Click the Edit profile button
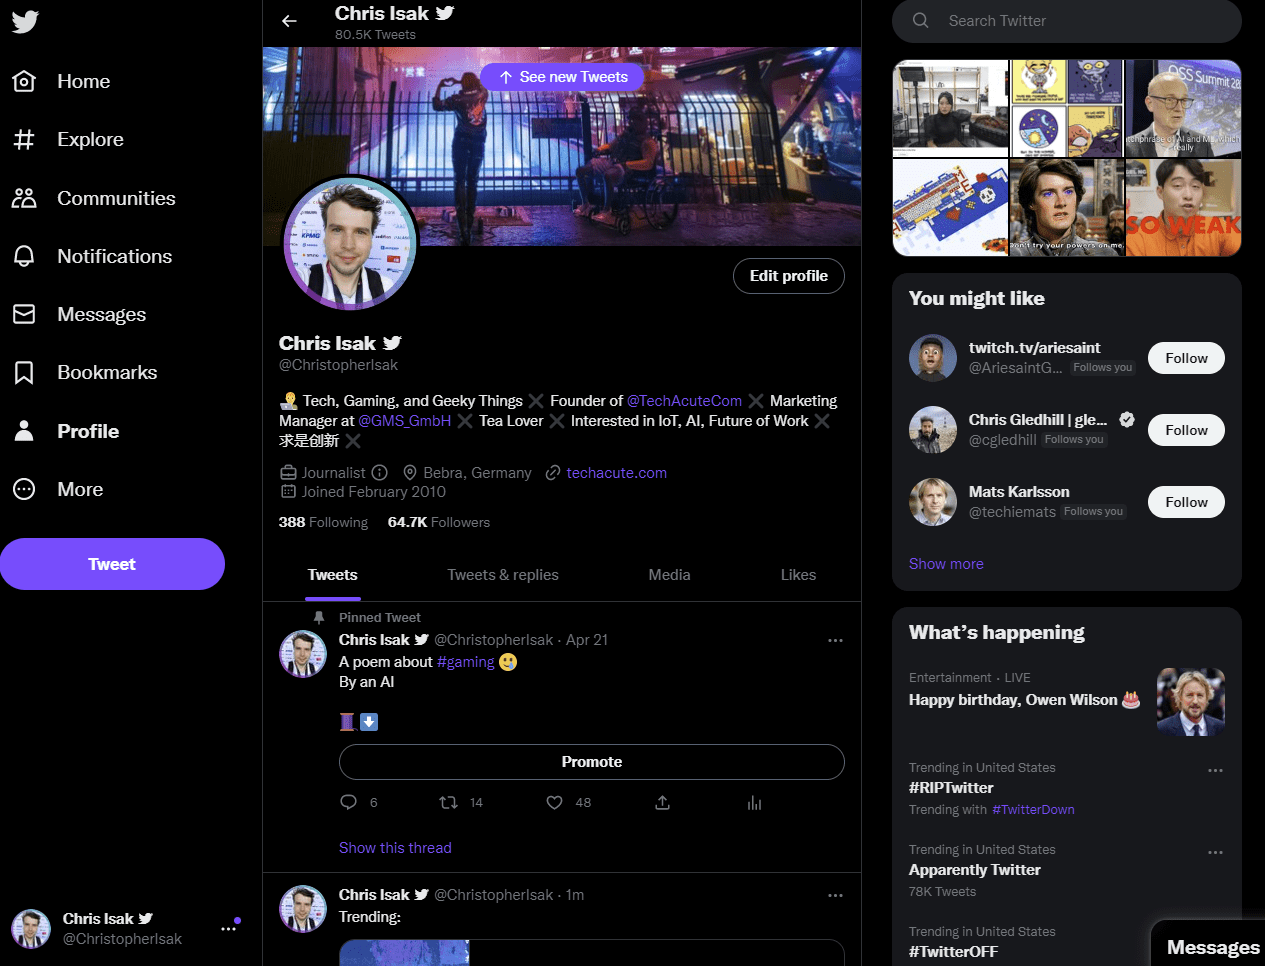This screenshot has height=966, width=1265. point(789,276)
